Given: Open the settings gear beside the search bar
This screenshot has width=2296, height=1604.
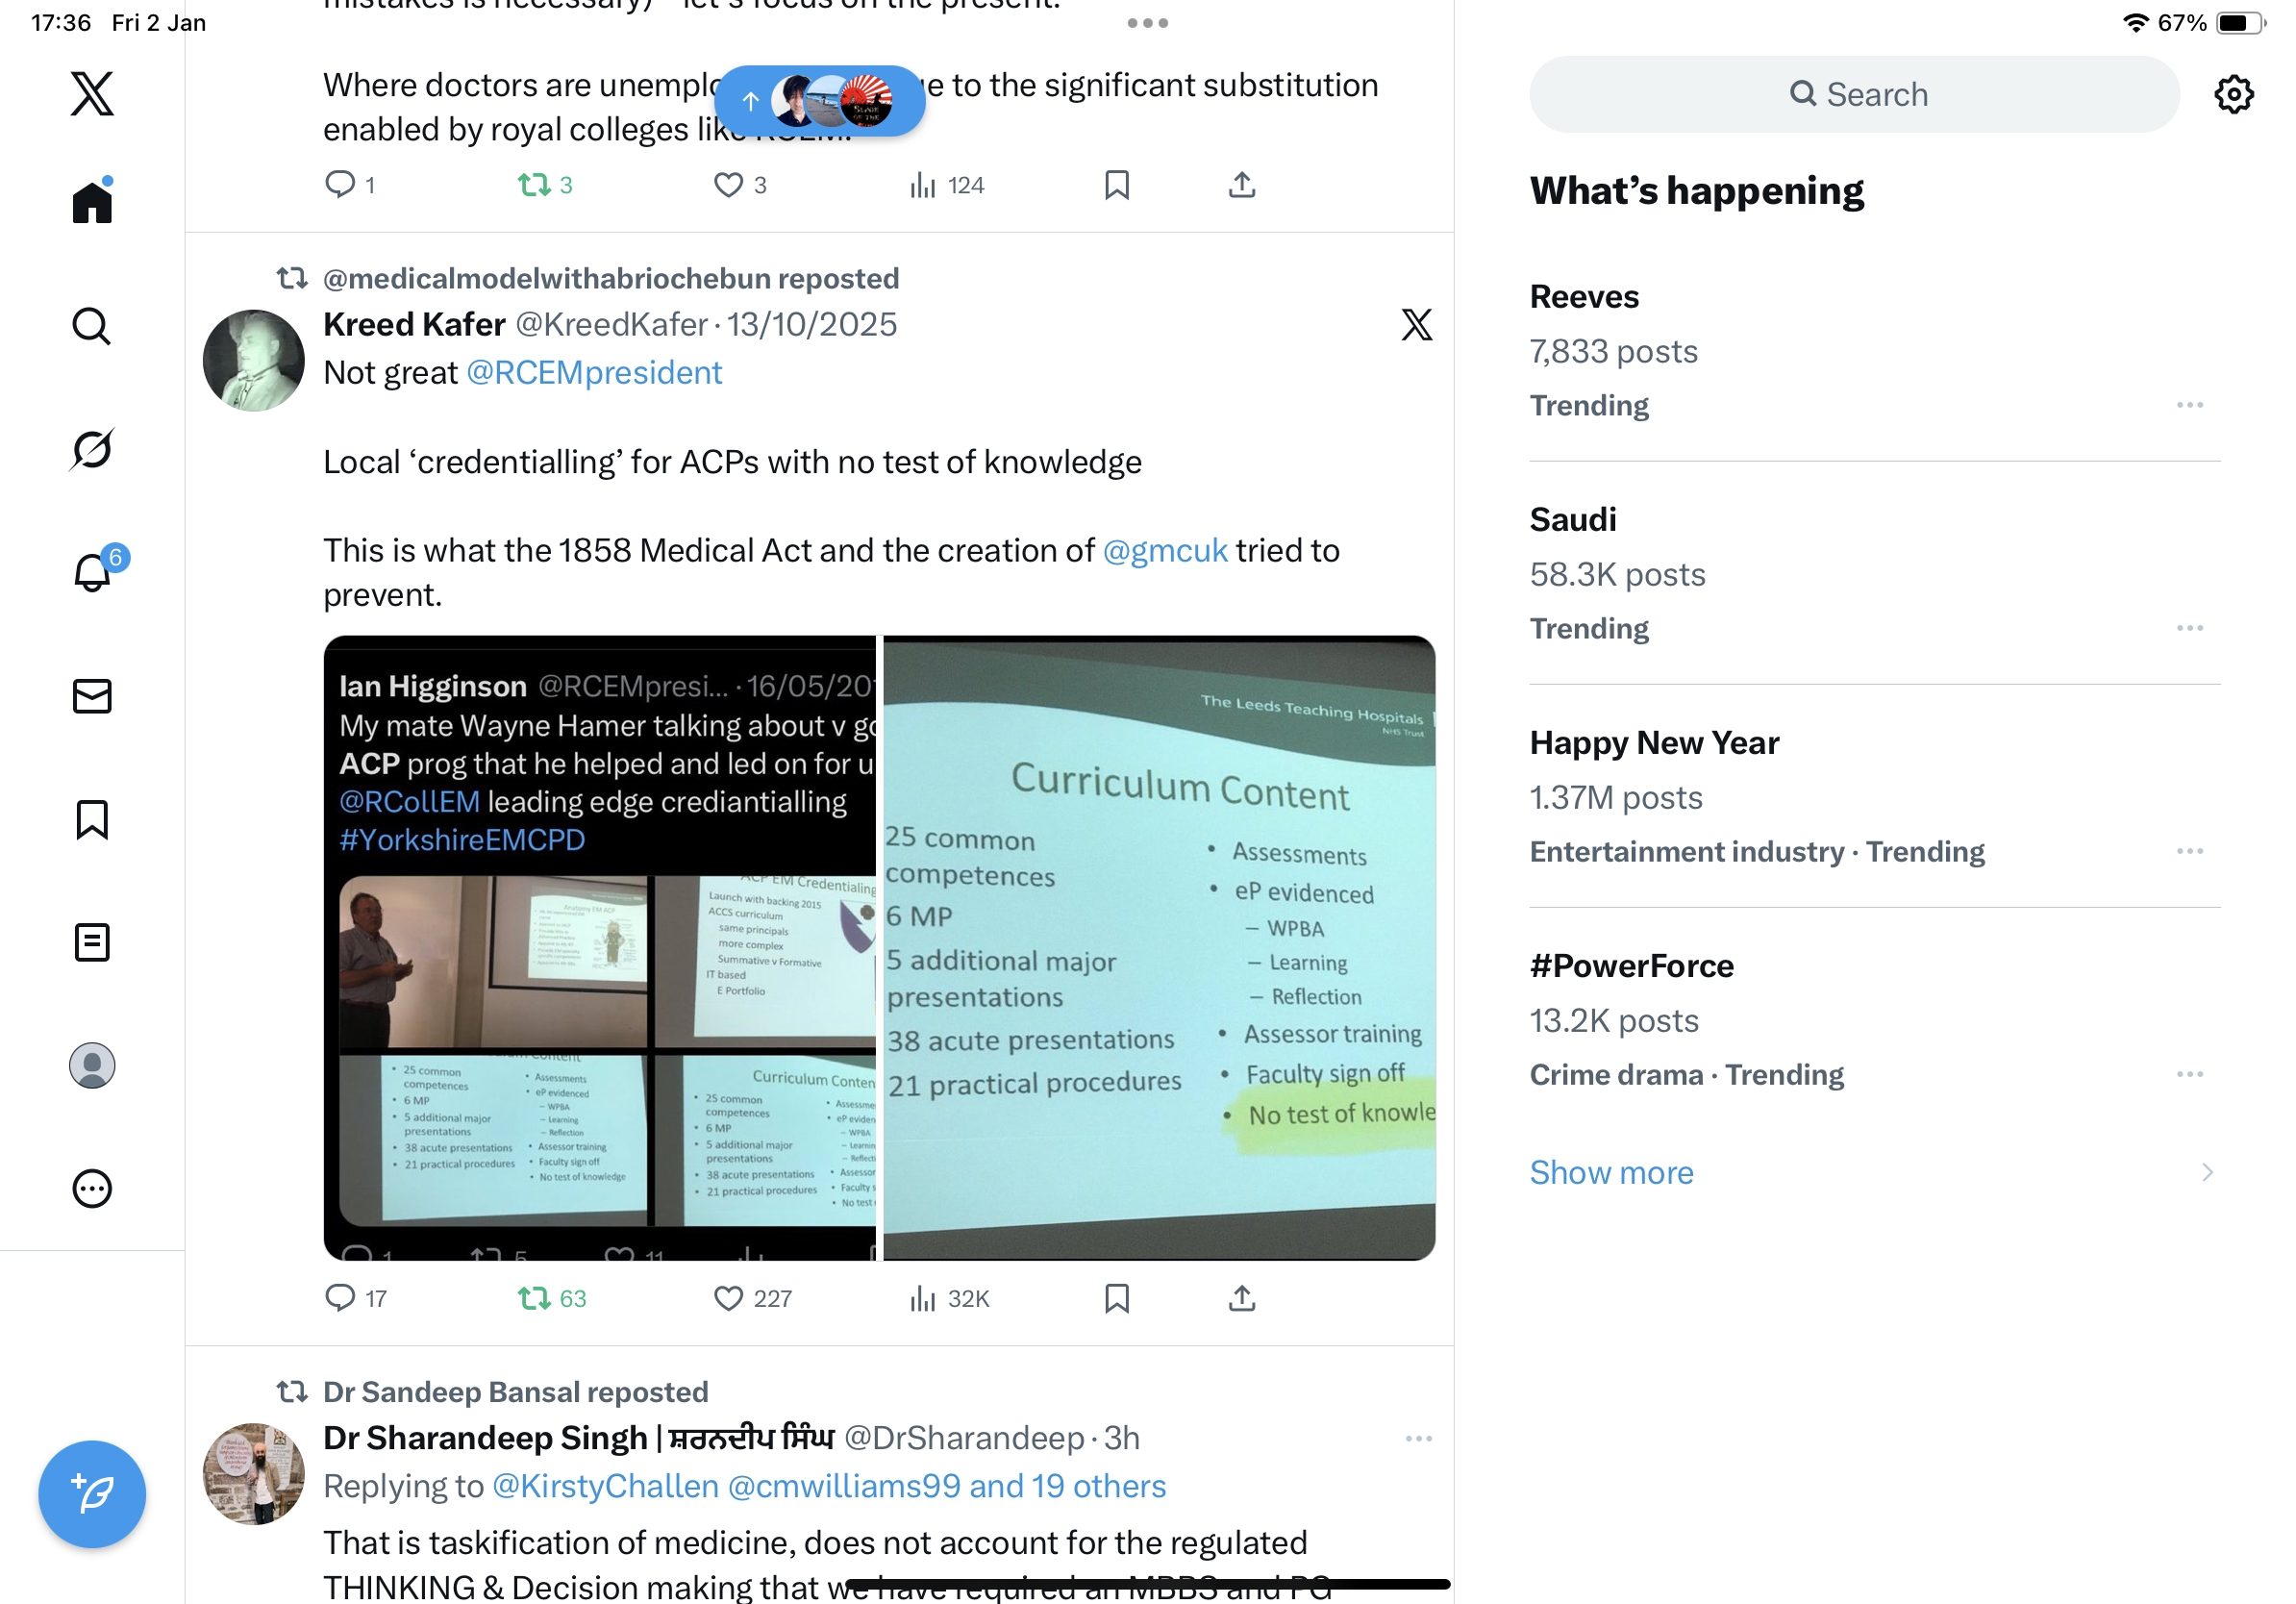Looking at the screenshot, I should [x=2233, y=94].
